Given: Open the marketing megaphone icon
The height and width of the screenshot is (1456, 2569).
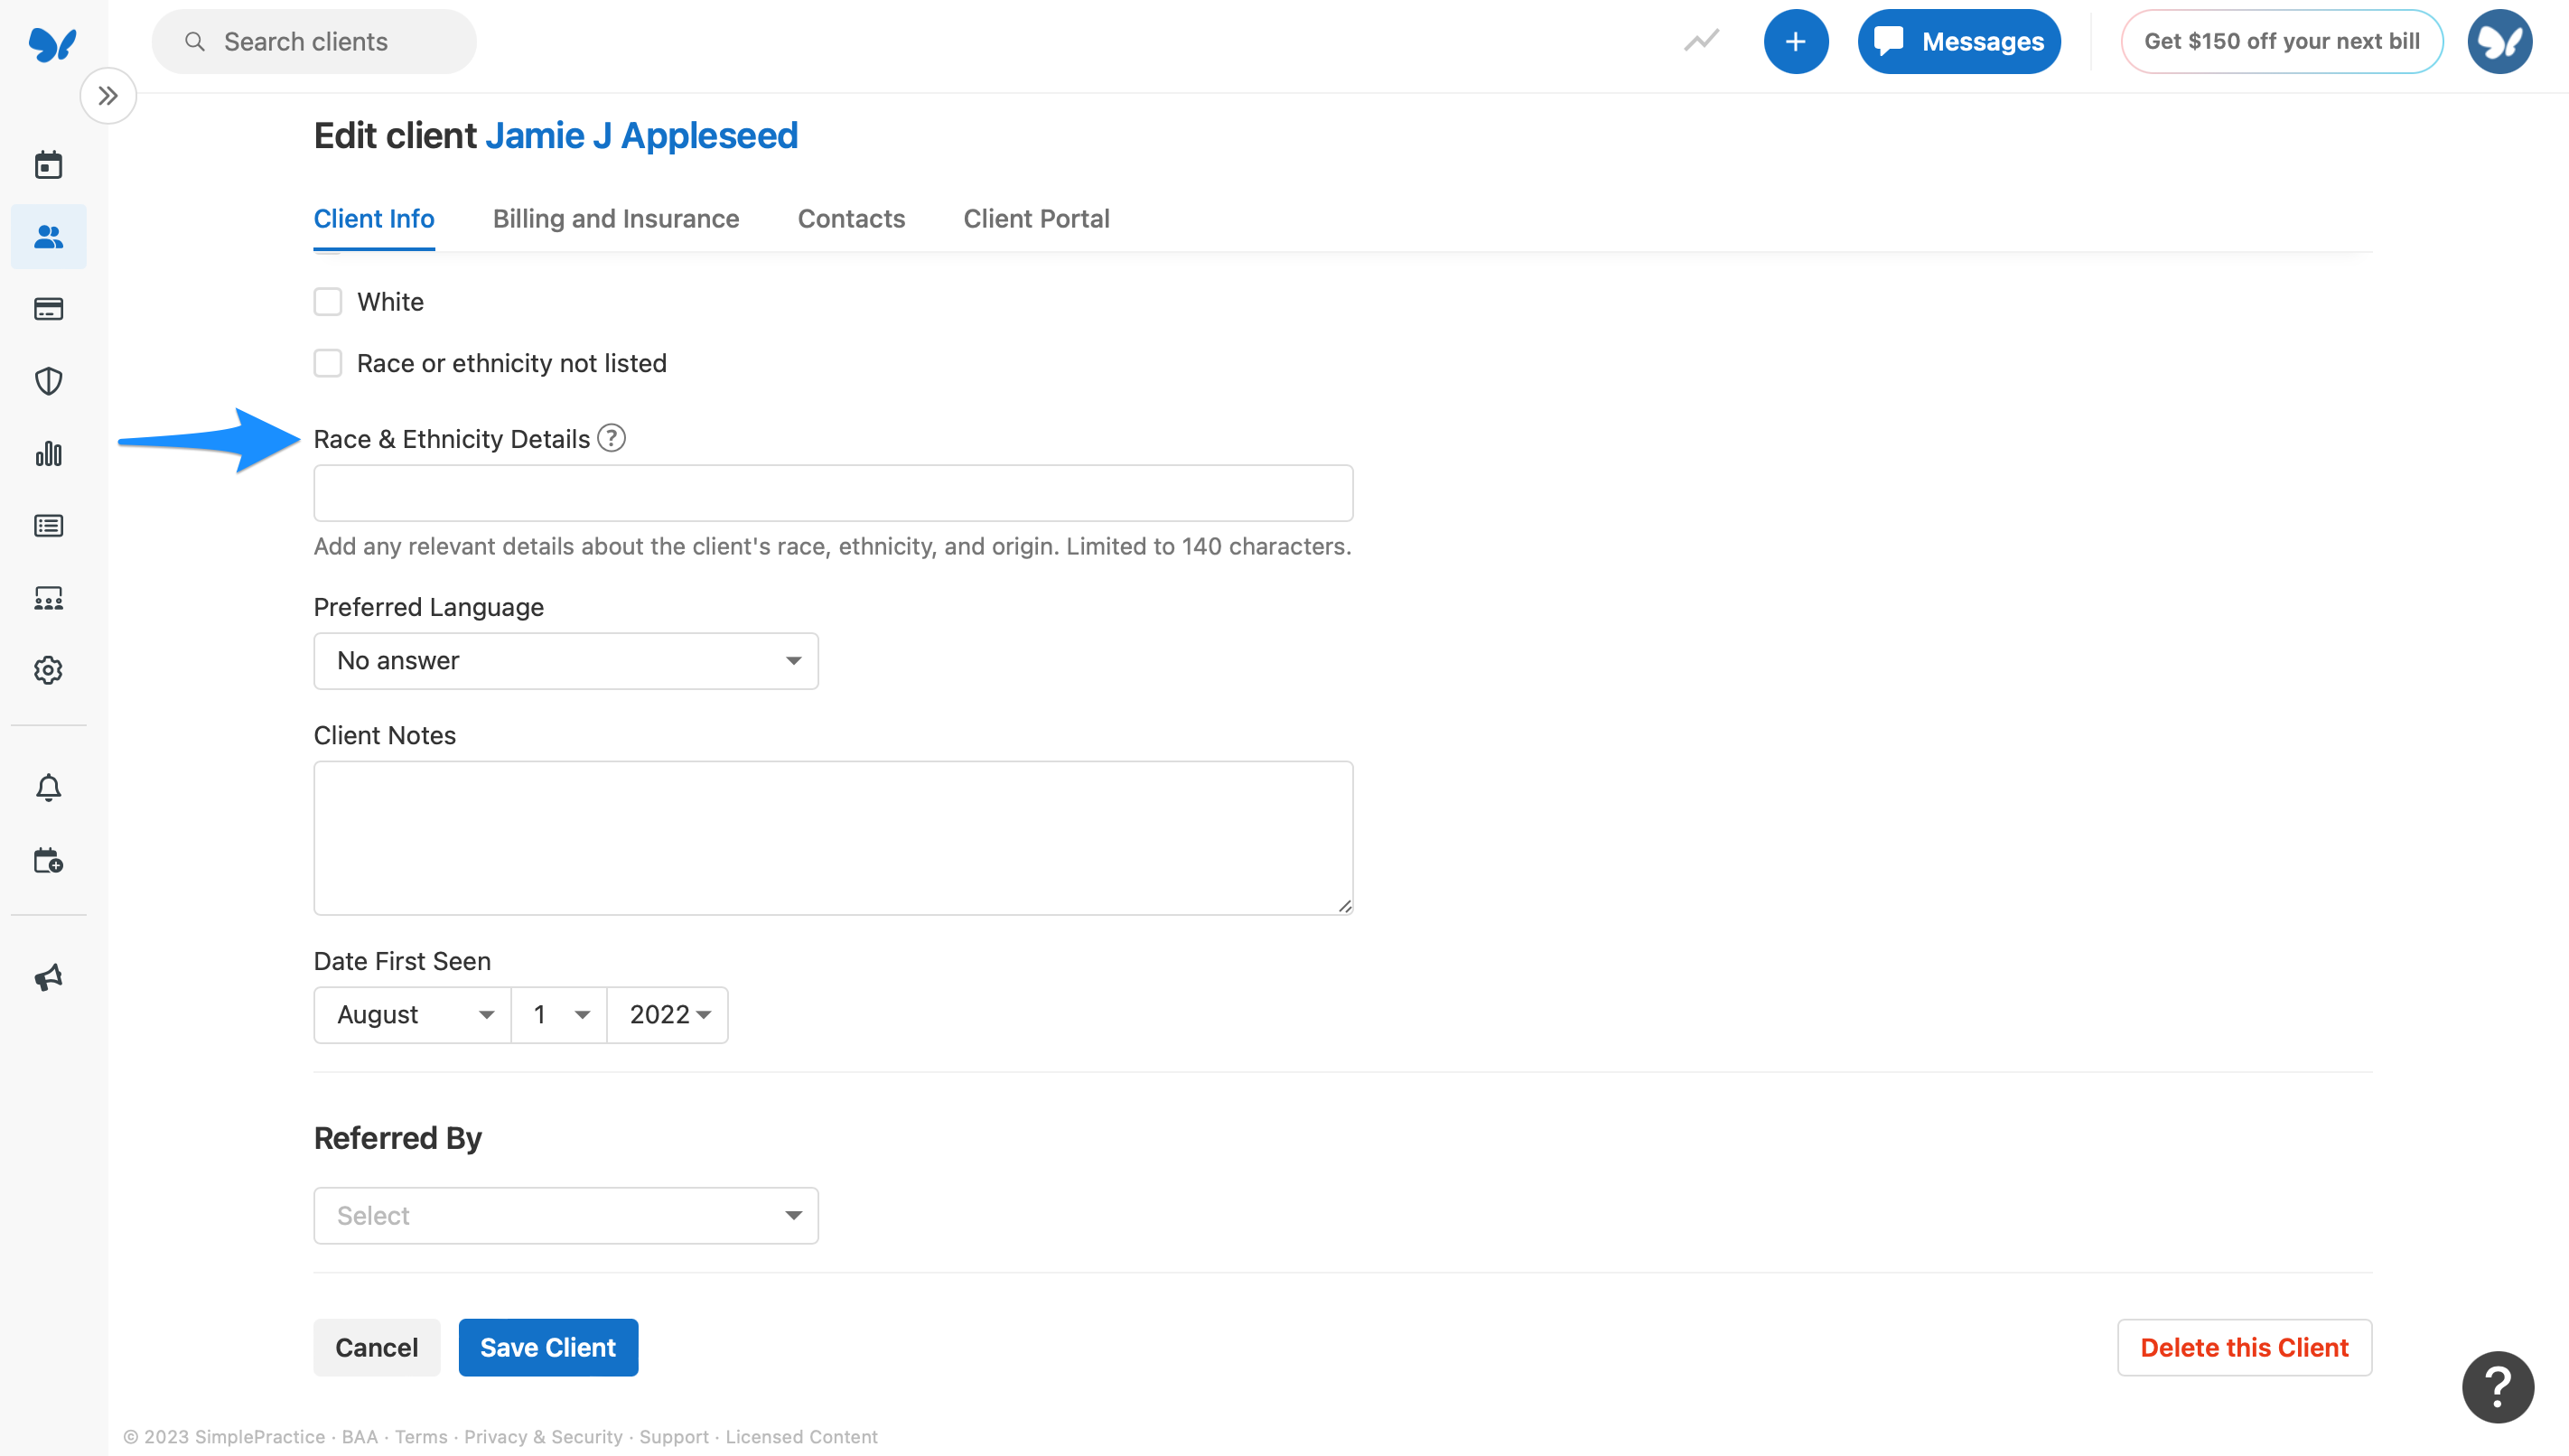Looking at the screenshot, I should 48,977.
